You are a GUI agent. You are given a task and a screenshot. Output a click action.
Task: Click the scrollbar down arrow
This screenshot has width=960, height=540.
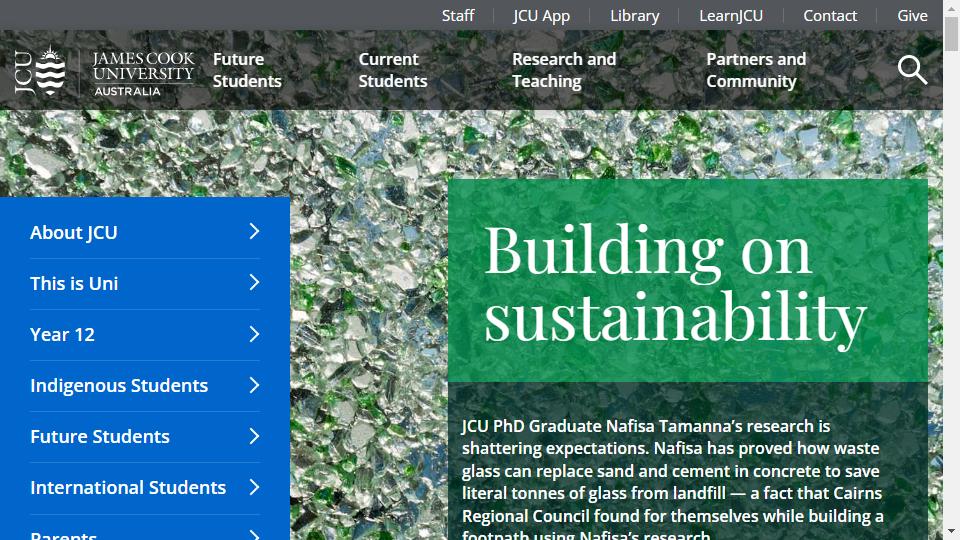click(951, 531)
